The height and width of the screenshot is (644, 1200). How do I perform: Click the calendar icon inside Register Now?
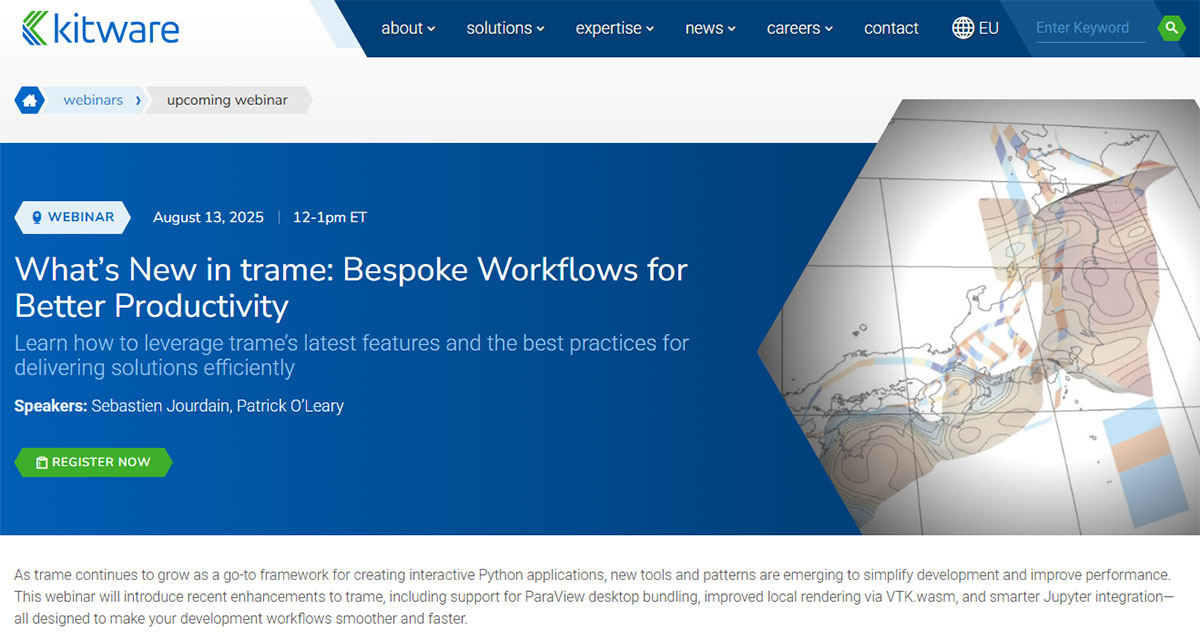click(40, 462)
